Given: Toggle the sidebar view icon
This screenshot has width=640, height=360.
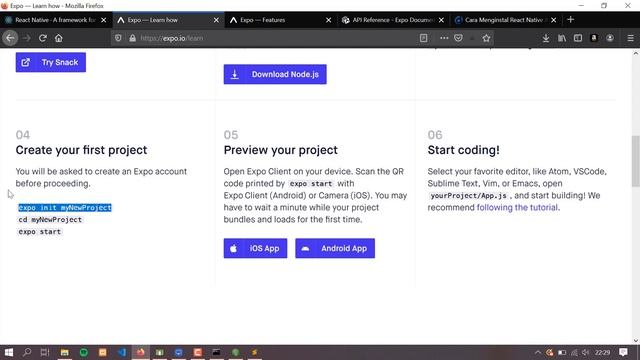Looking at the screenshot, I should click(x=578, y=38).
